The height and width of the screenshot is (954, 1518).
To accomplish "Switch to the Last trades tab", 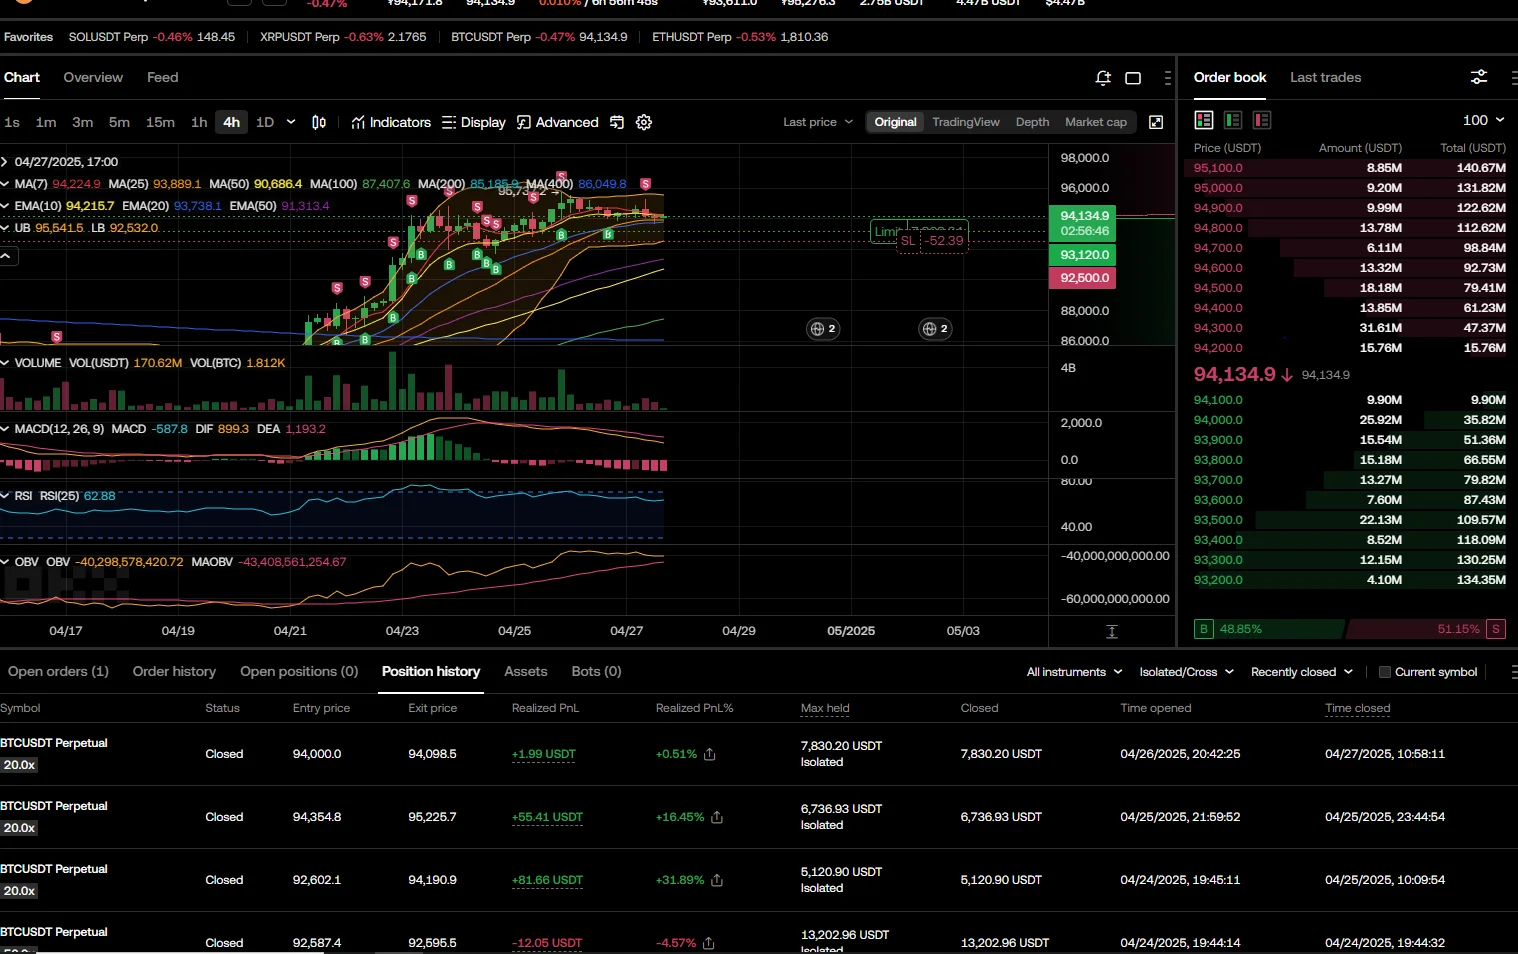I will [x=1325, y=77].
